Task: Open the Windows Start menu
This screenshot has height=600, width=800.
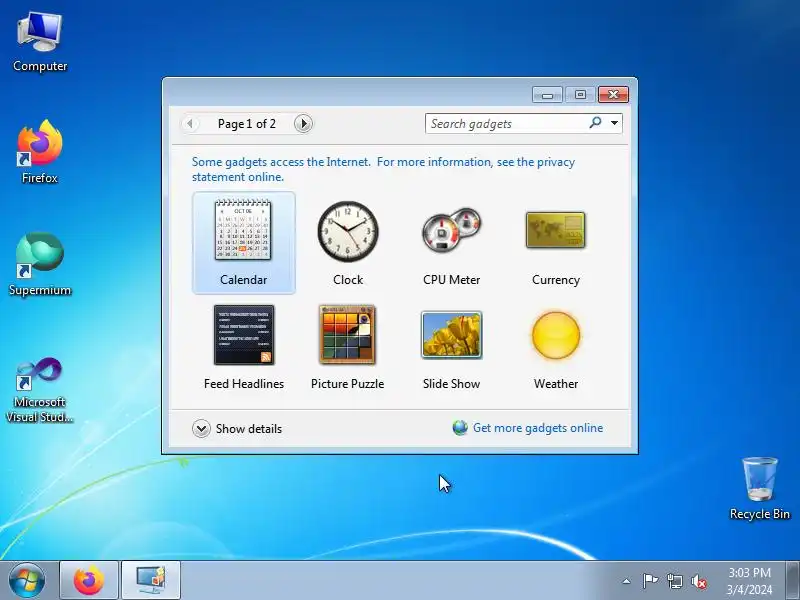Action: click(27, 581)
